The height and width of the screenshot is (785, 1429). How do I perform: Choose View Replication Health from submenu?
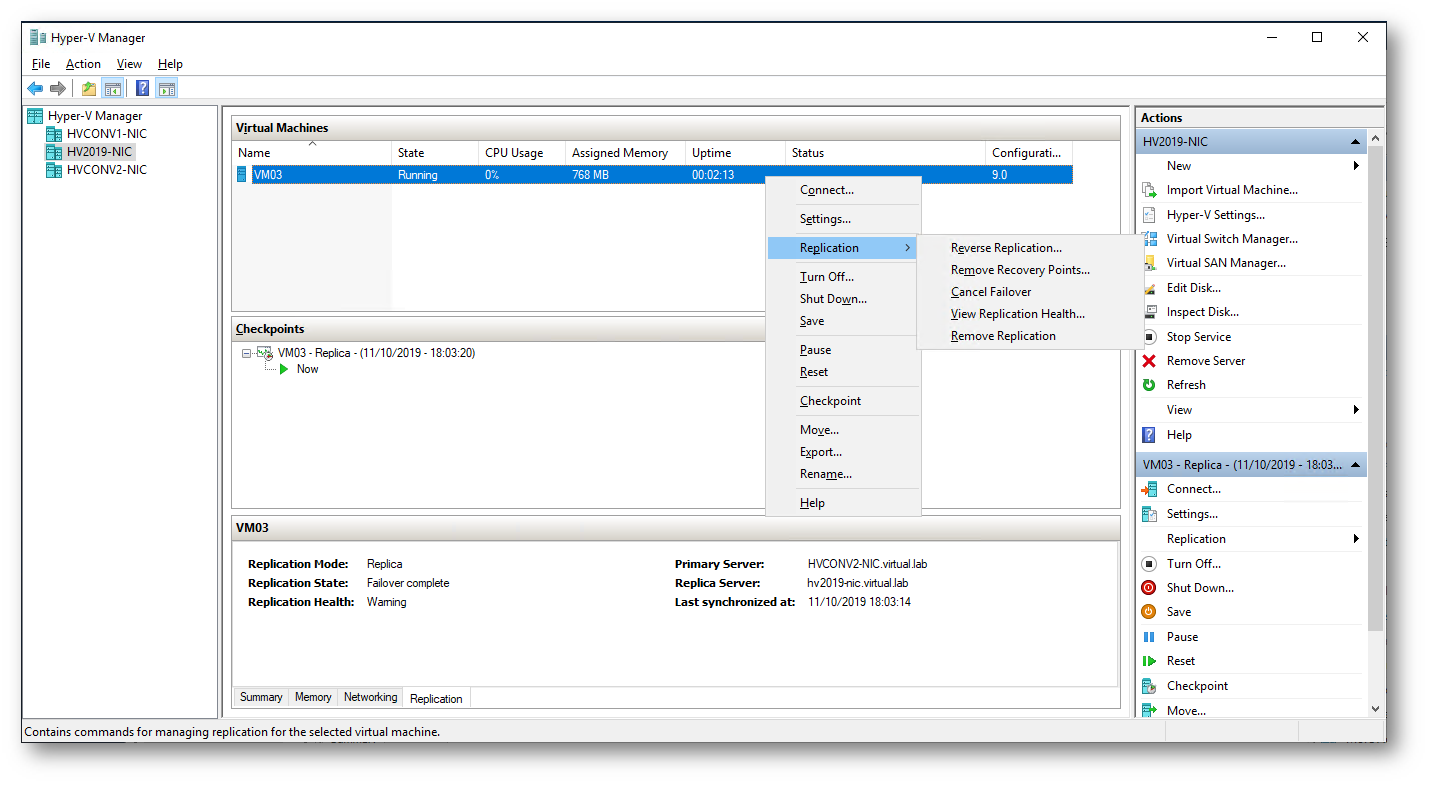point(1029,314)
